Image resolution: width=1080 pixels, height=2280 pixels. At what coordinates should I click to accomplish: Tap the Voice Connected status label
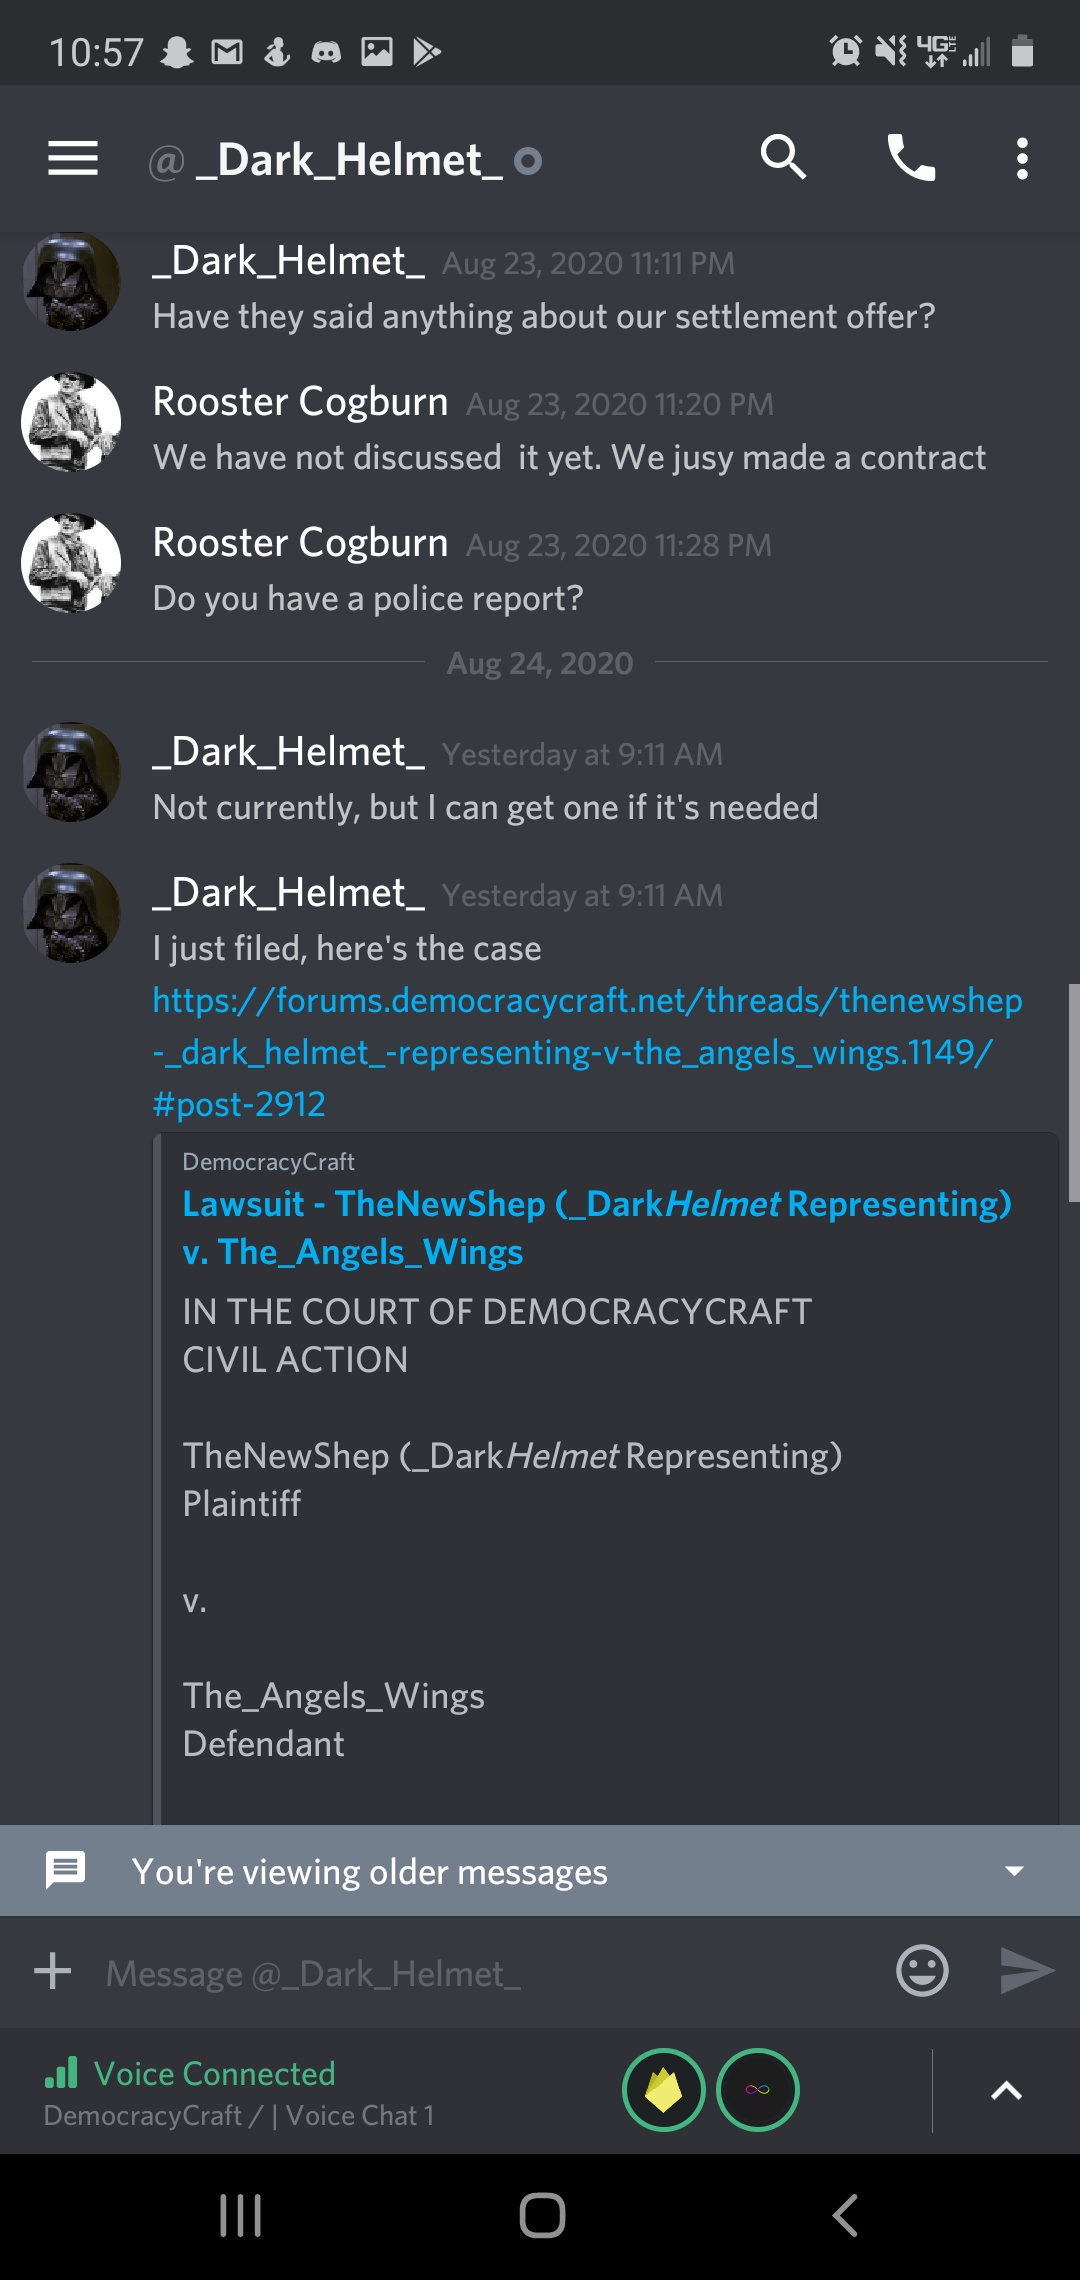tap(214, 2073)
